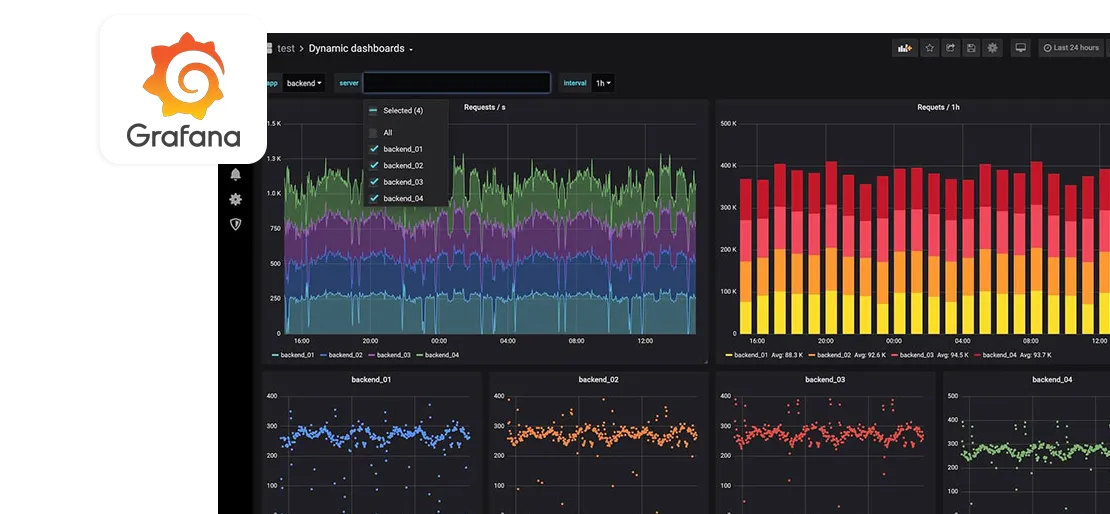
Task: Expand the Dynamic dashboards title dropdown
Action: pos(361,48)
